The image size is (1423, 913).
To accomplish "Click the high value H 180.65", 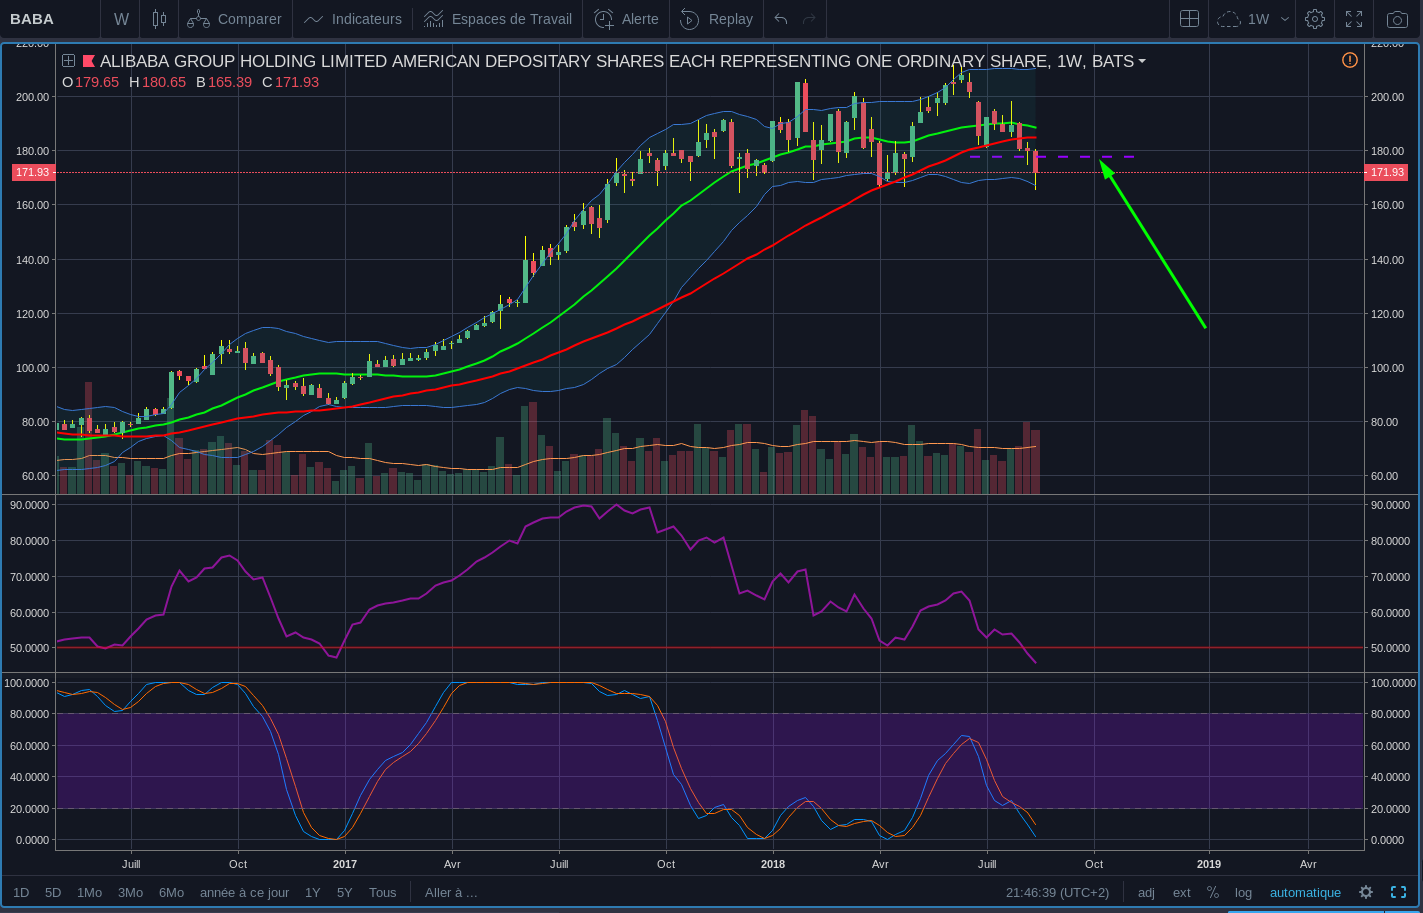I will pos(157,82).
